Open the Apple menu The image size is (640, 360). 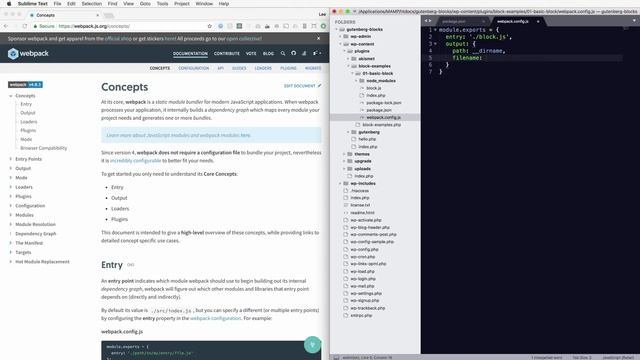(x=9, y=3)
